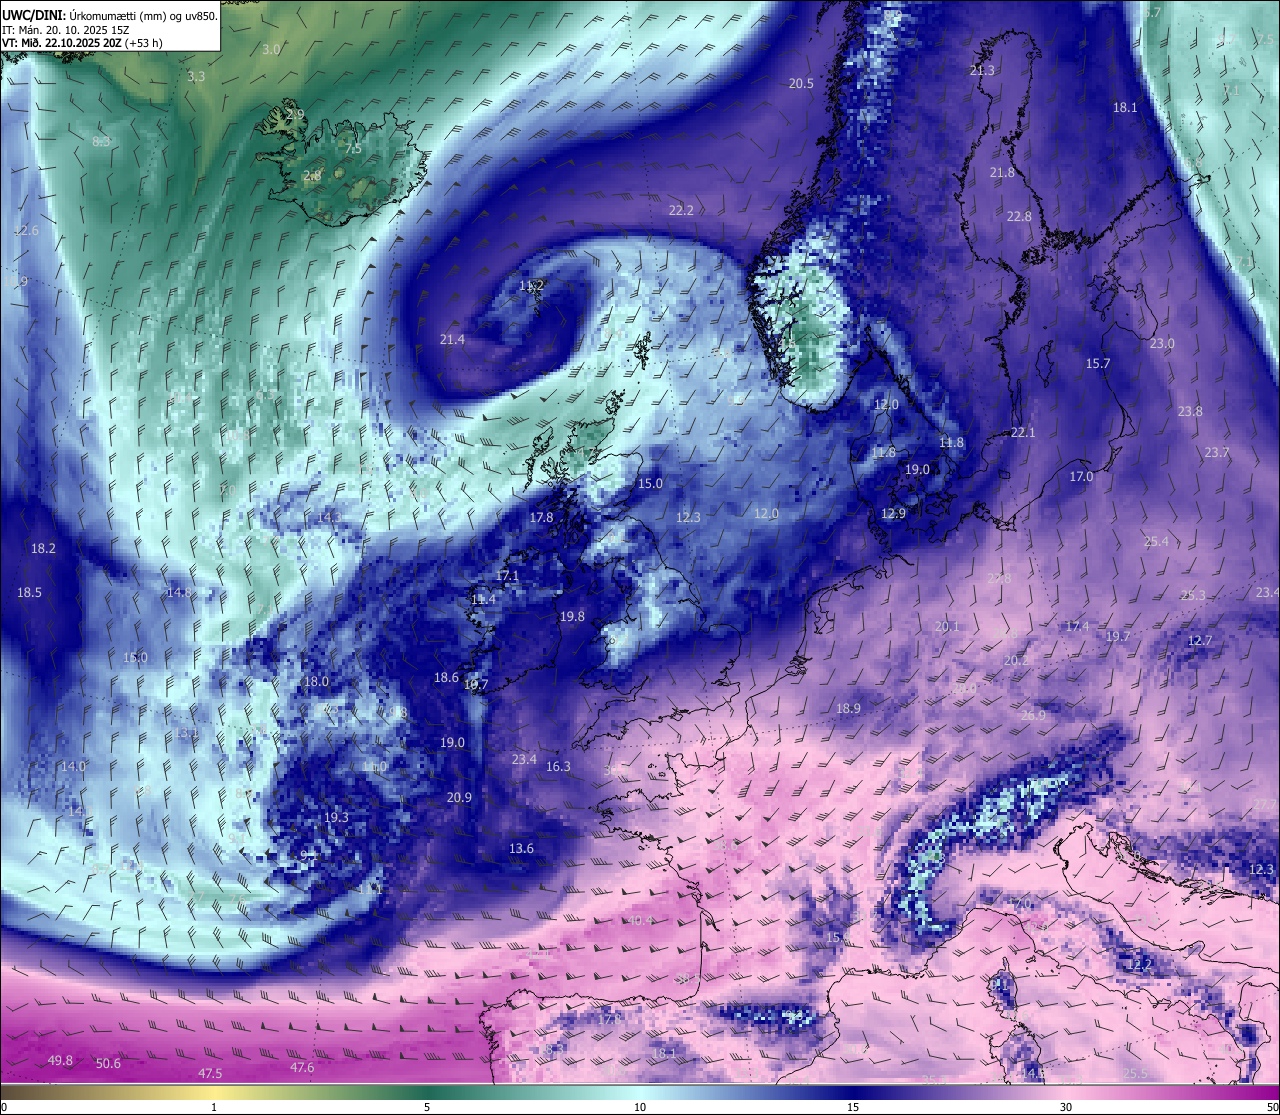
Task: Click the 18.2 value at the western edge
Action: pyautogui.click(x=43, y=548)
